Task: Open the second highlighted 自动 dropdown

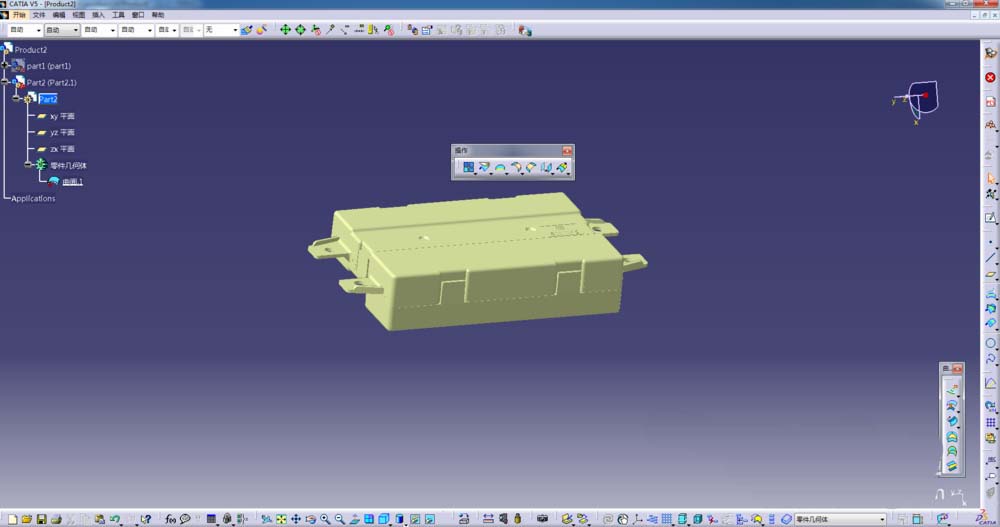Action: (75, 30)
